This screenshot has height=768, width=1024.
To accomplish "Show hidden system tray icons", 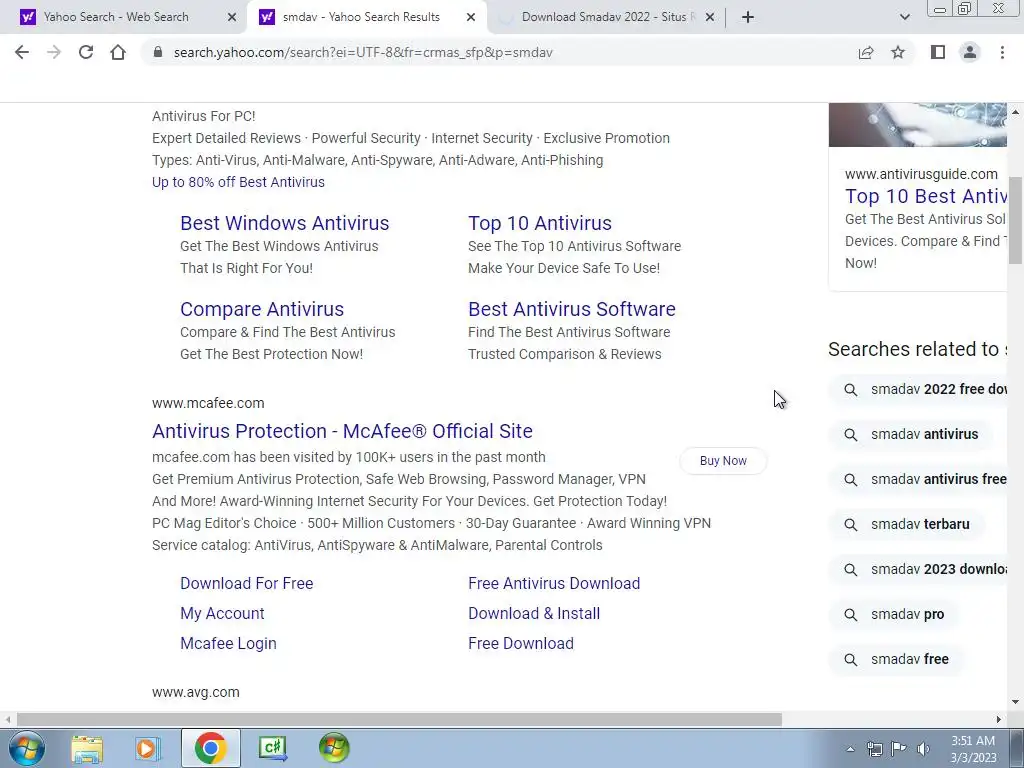I will [x=850, y=749].
